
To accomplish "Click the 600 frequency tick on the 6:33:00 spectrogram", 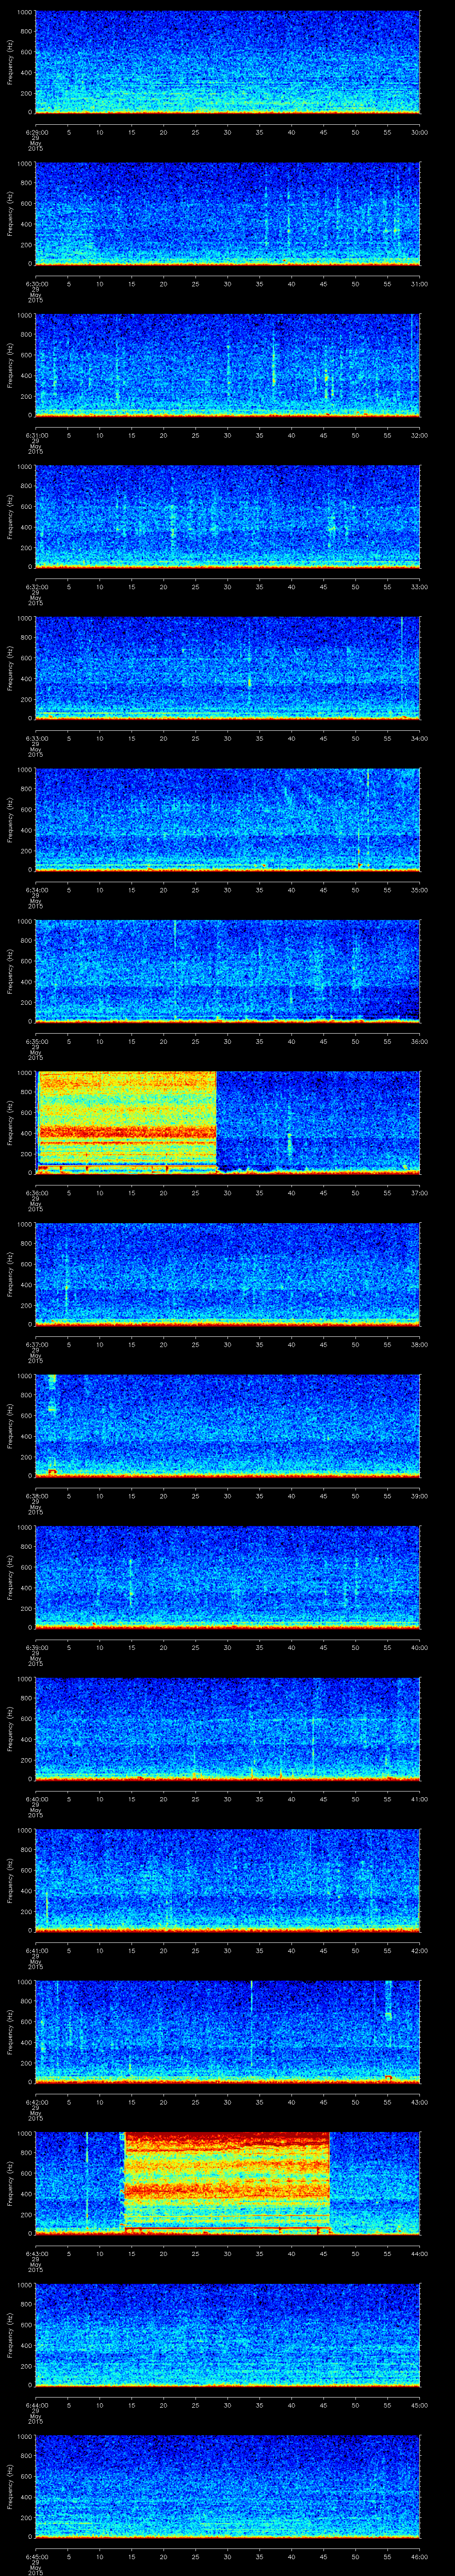I will pyautogui.click(x=27, y=658).
